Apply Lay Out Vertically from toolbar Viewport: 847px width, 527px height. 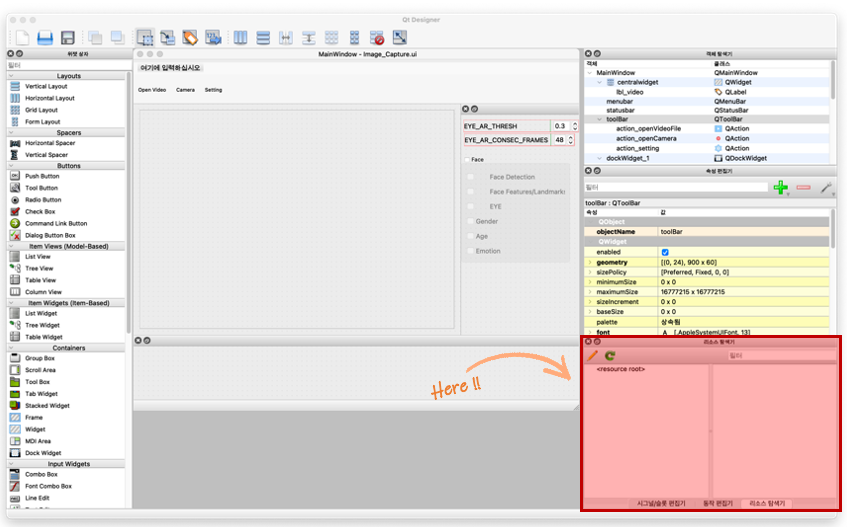(263, 37)
